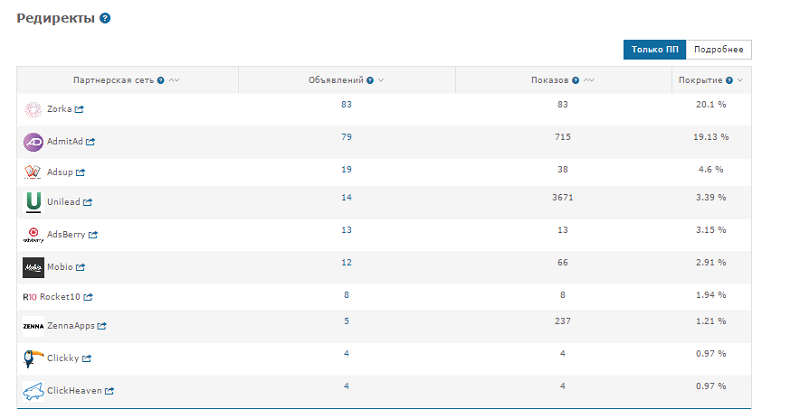Click the Редиректы section heading
Screen dimensions: 800x409
click(x=56, y=18)
